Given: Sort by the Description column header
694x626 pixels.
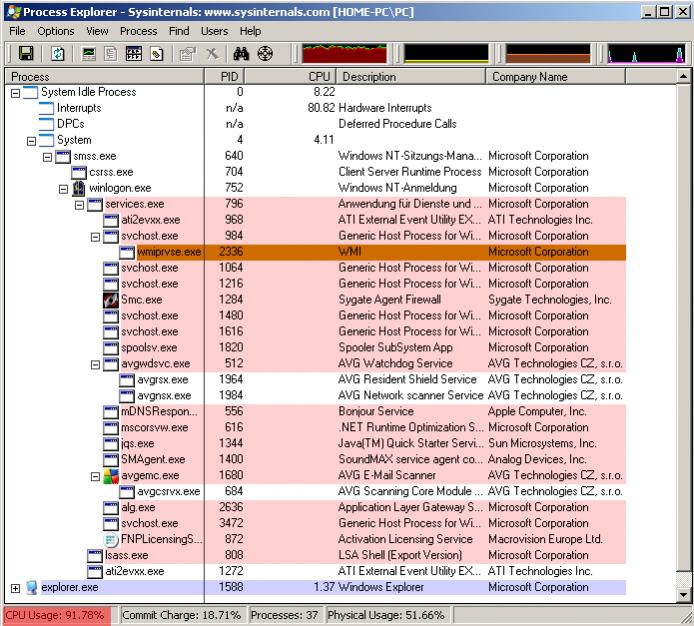Looking at the screenshot, I should click(x=411, y=77).
